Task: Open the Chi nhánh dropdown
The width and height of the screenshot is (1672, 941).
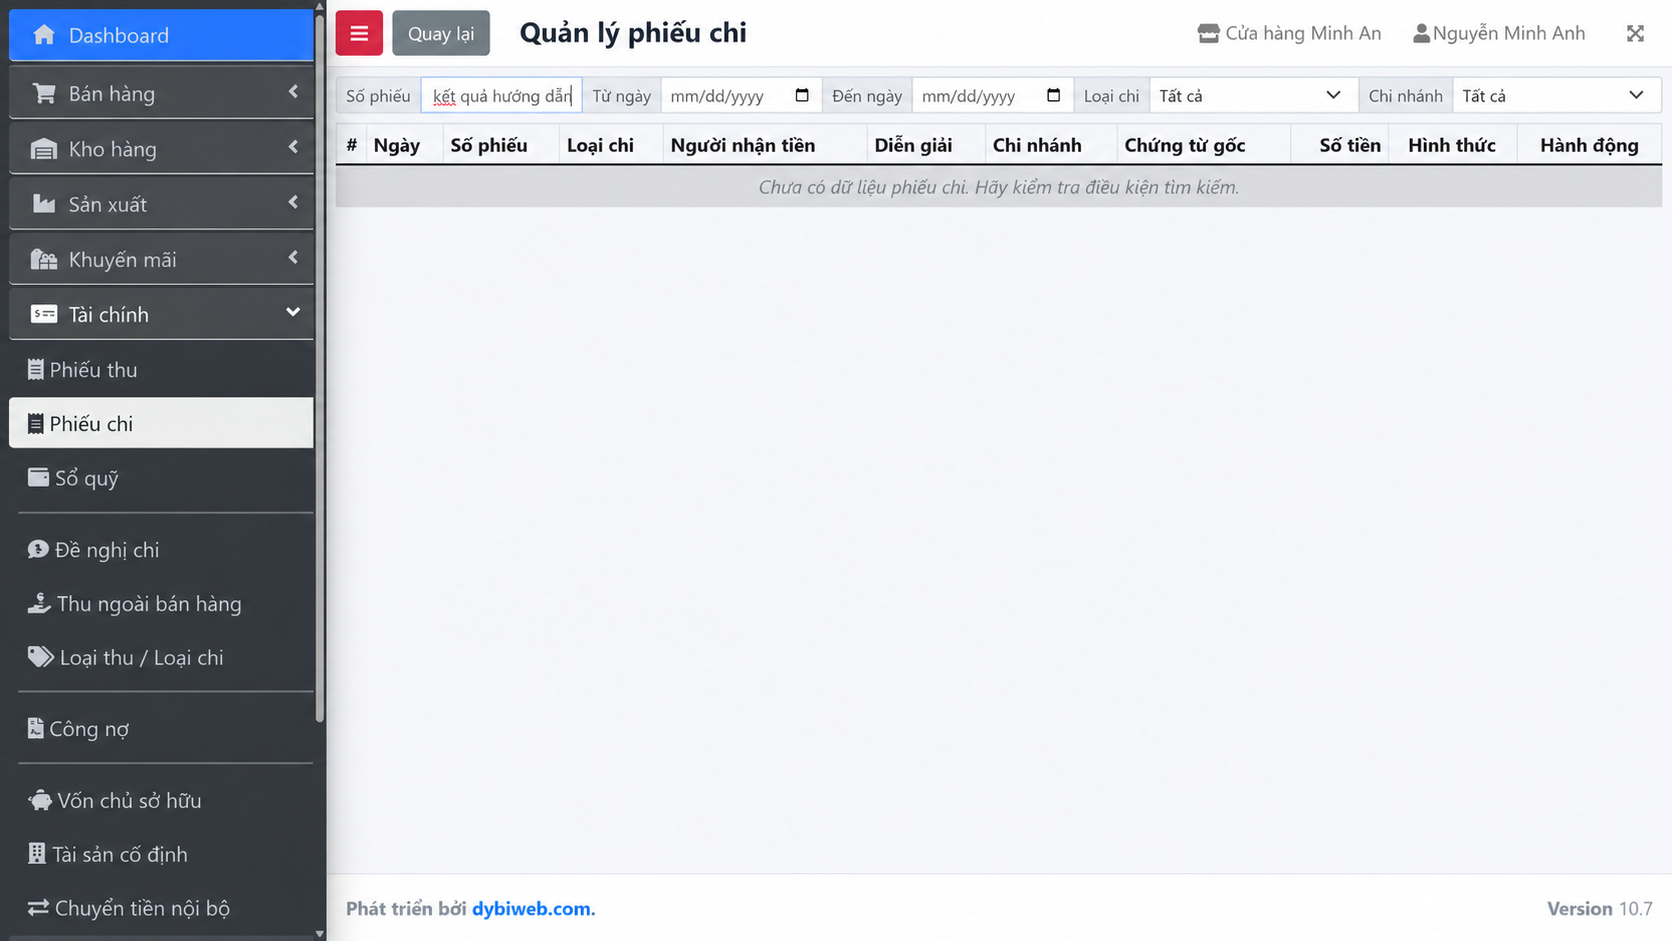Action: pyautogui.click(x=1556, y=96)
